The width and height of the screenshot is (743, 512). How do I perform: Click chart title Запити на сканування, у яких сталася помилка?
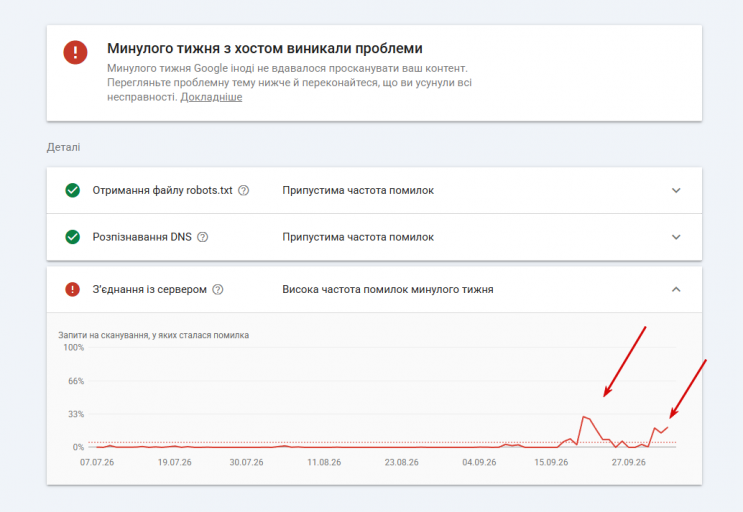(x=154, y=335)
